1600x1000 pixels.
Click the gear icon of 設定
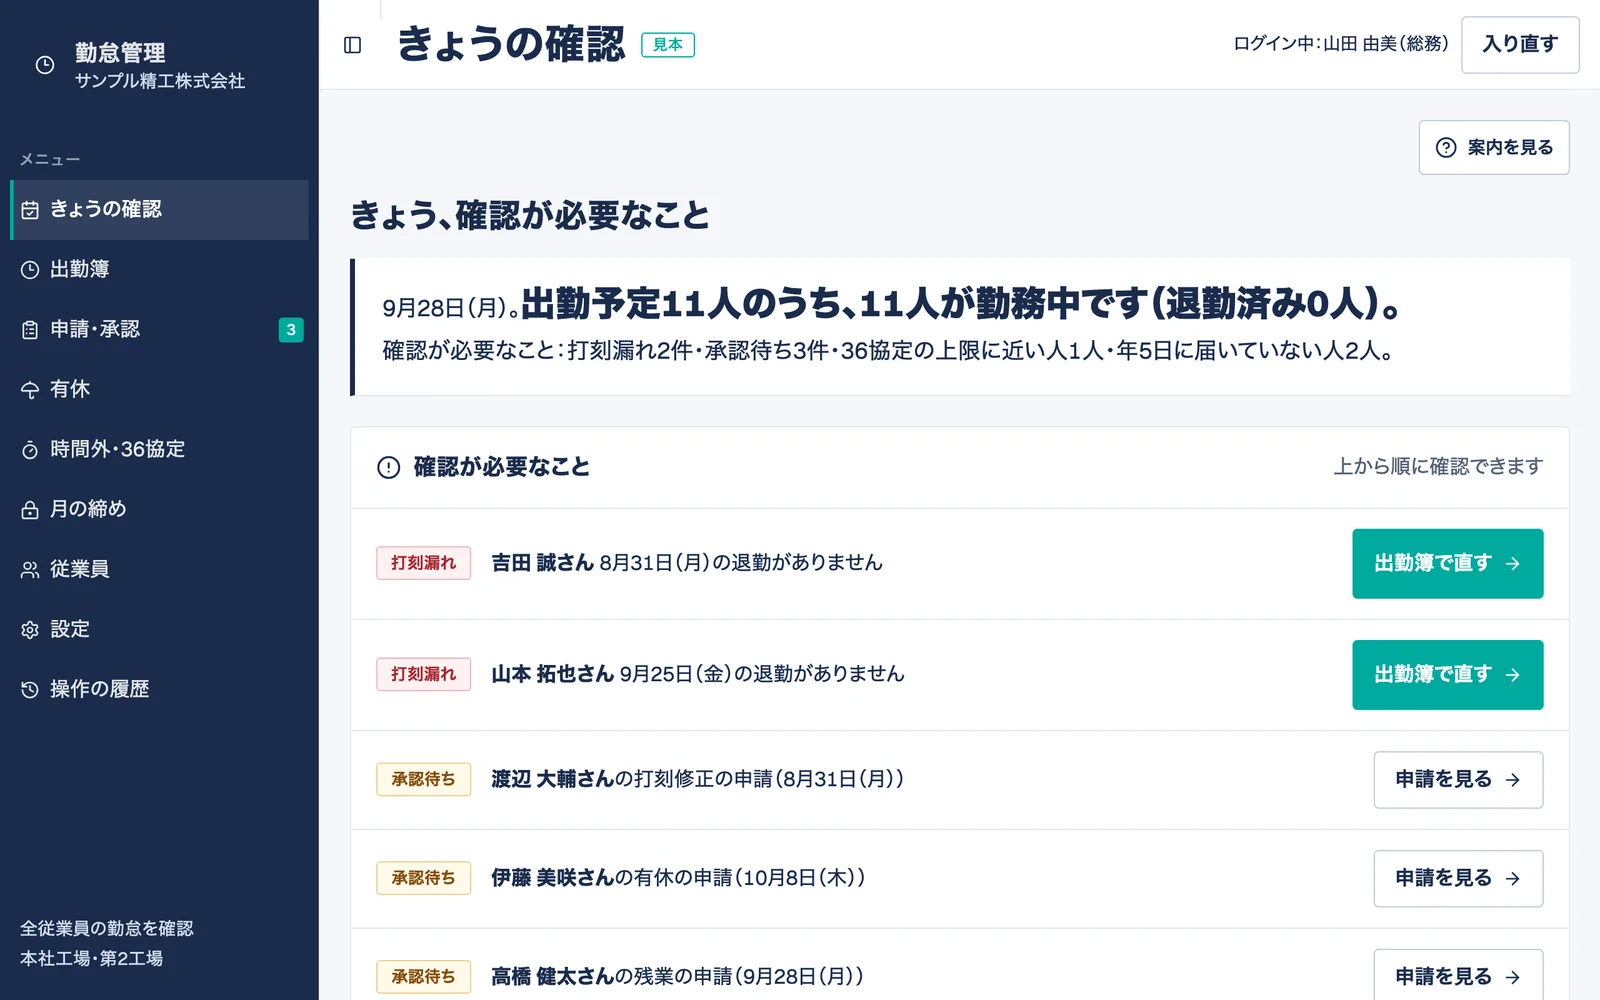click(x=30, y=630)
